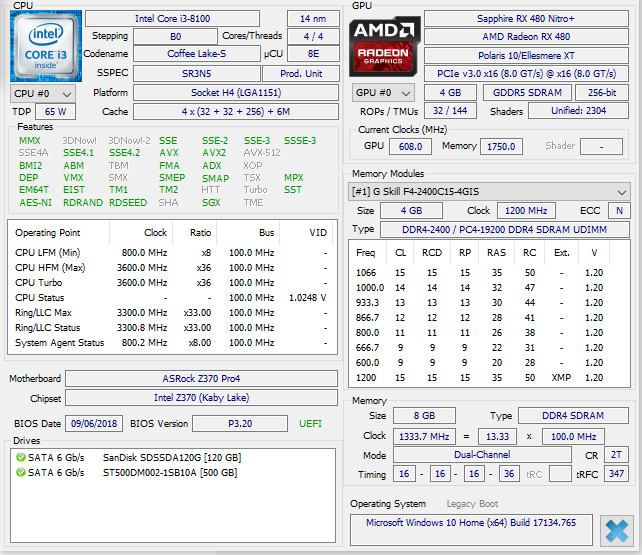
Task: Click the greyed AVX-512 feature label
Action: 262,153
